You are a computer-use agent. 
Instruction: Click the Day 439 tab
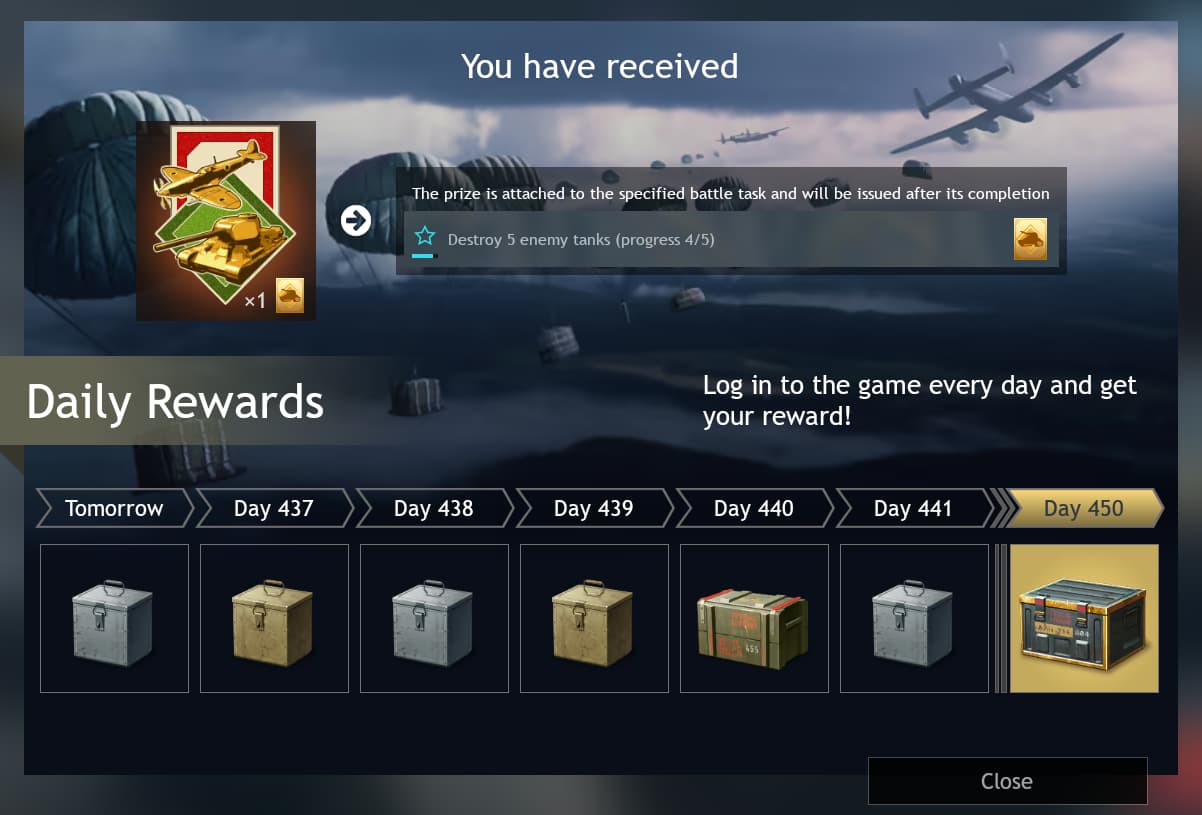pyautogui.click(x=594, y=508)
